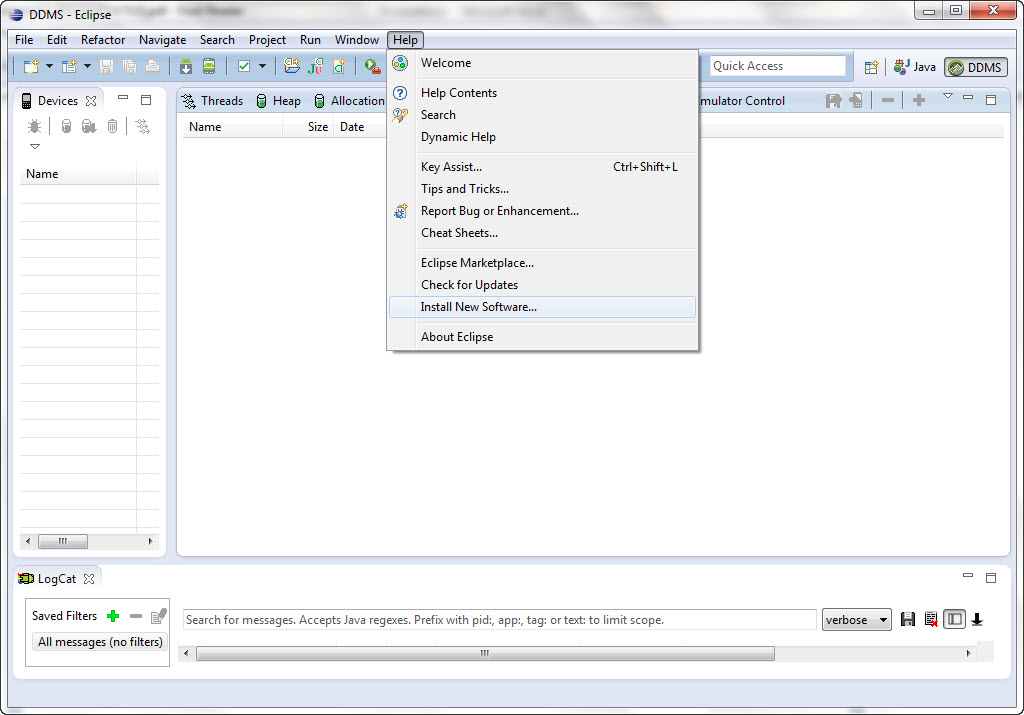This screenshot has width=1024, height=715.
Task: Click the Dump HPROF file icon in Devices
Action: tap(89, 126)
